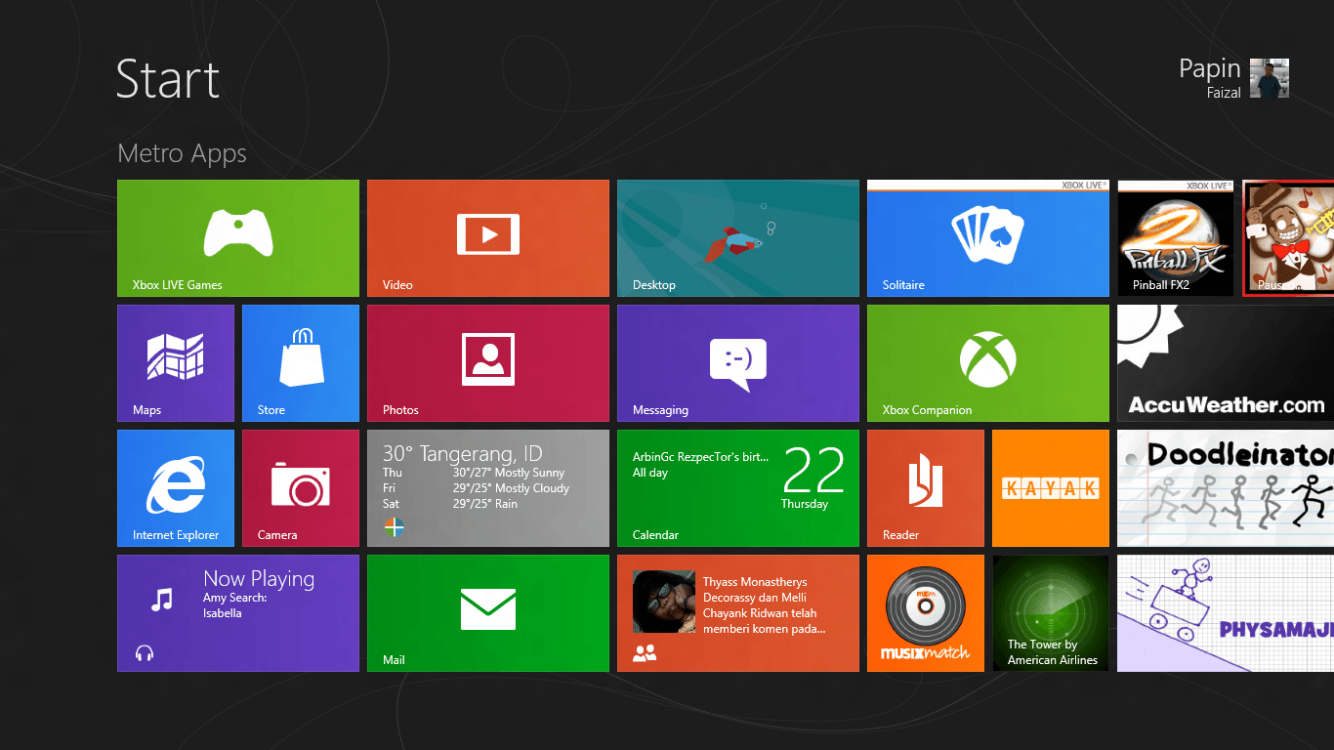
Task: Start the Solitaire card game
Action: point(988,238)
